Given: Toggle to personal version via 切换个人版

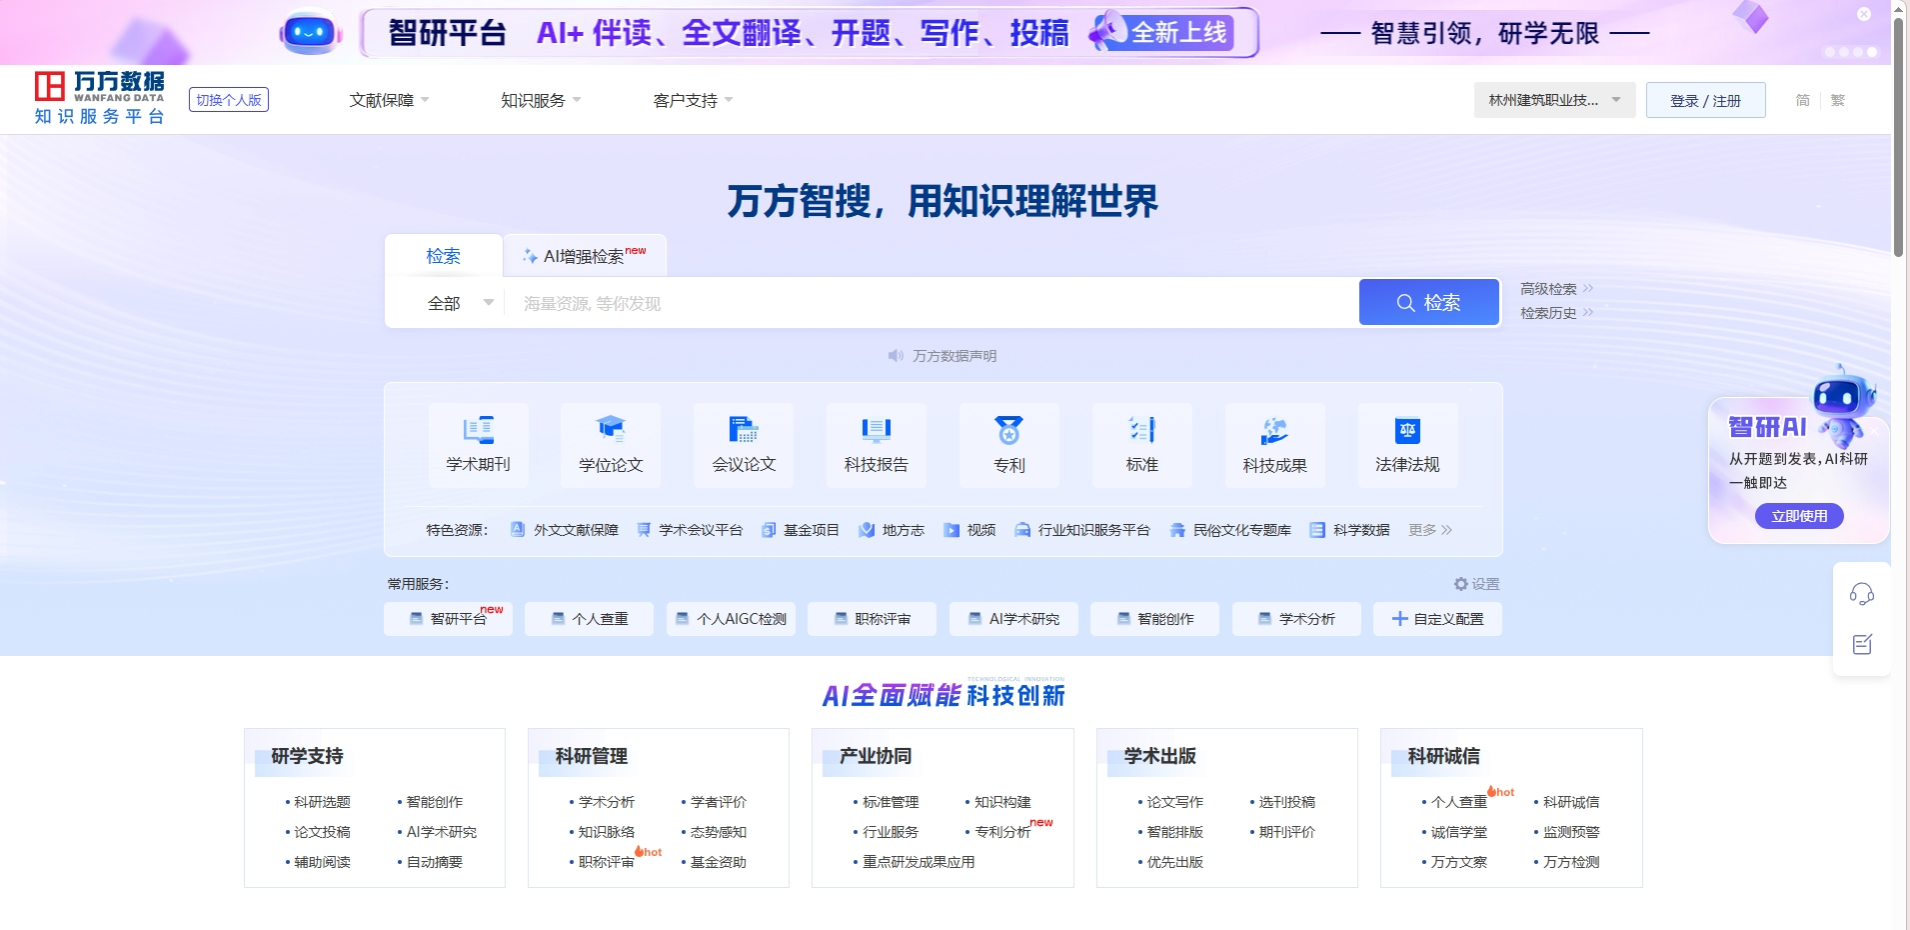Looking at the screenshot, I should click(x=229, y=100).
